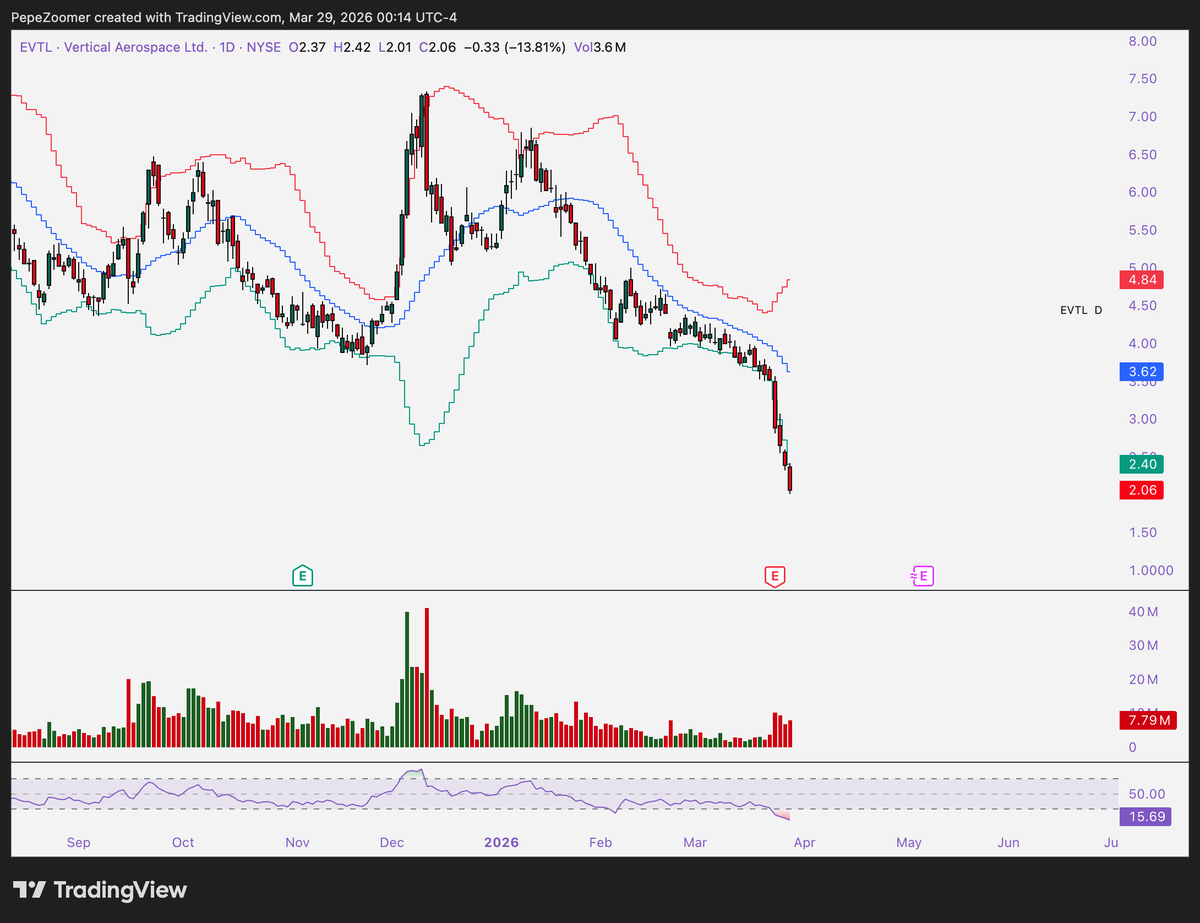The image size is (1200, 923).
Task: Click the 7.79 M volume label
Action: 1148,719
